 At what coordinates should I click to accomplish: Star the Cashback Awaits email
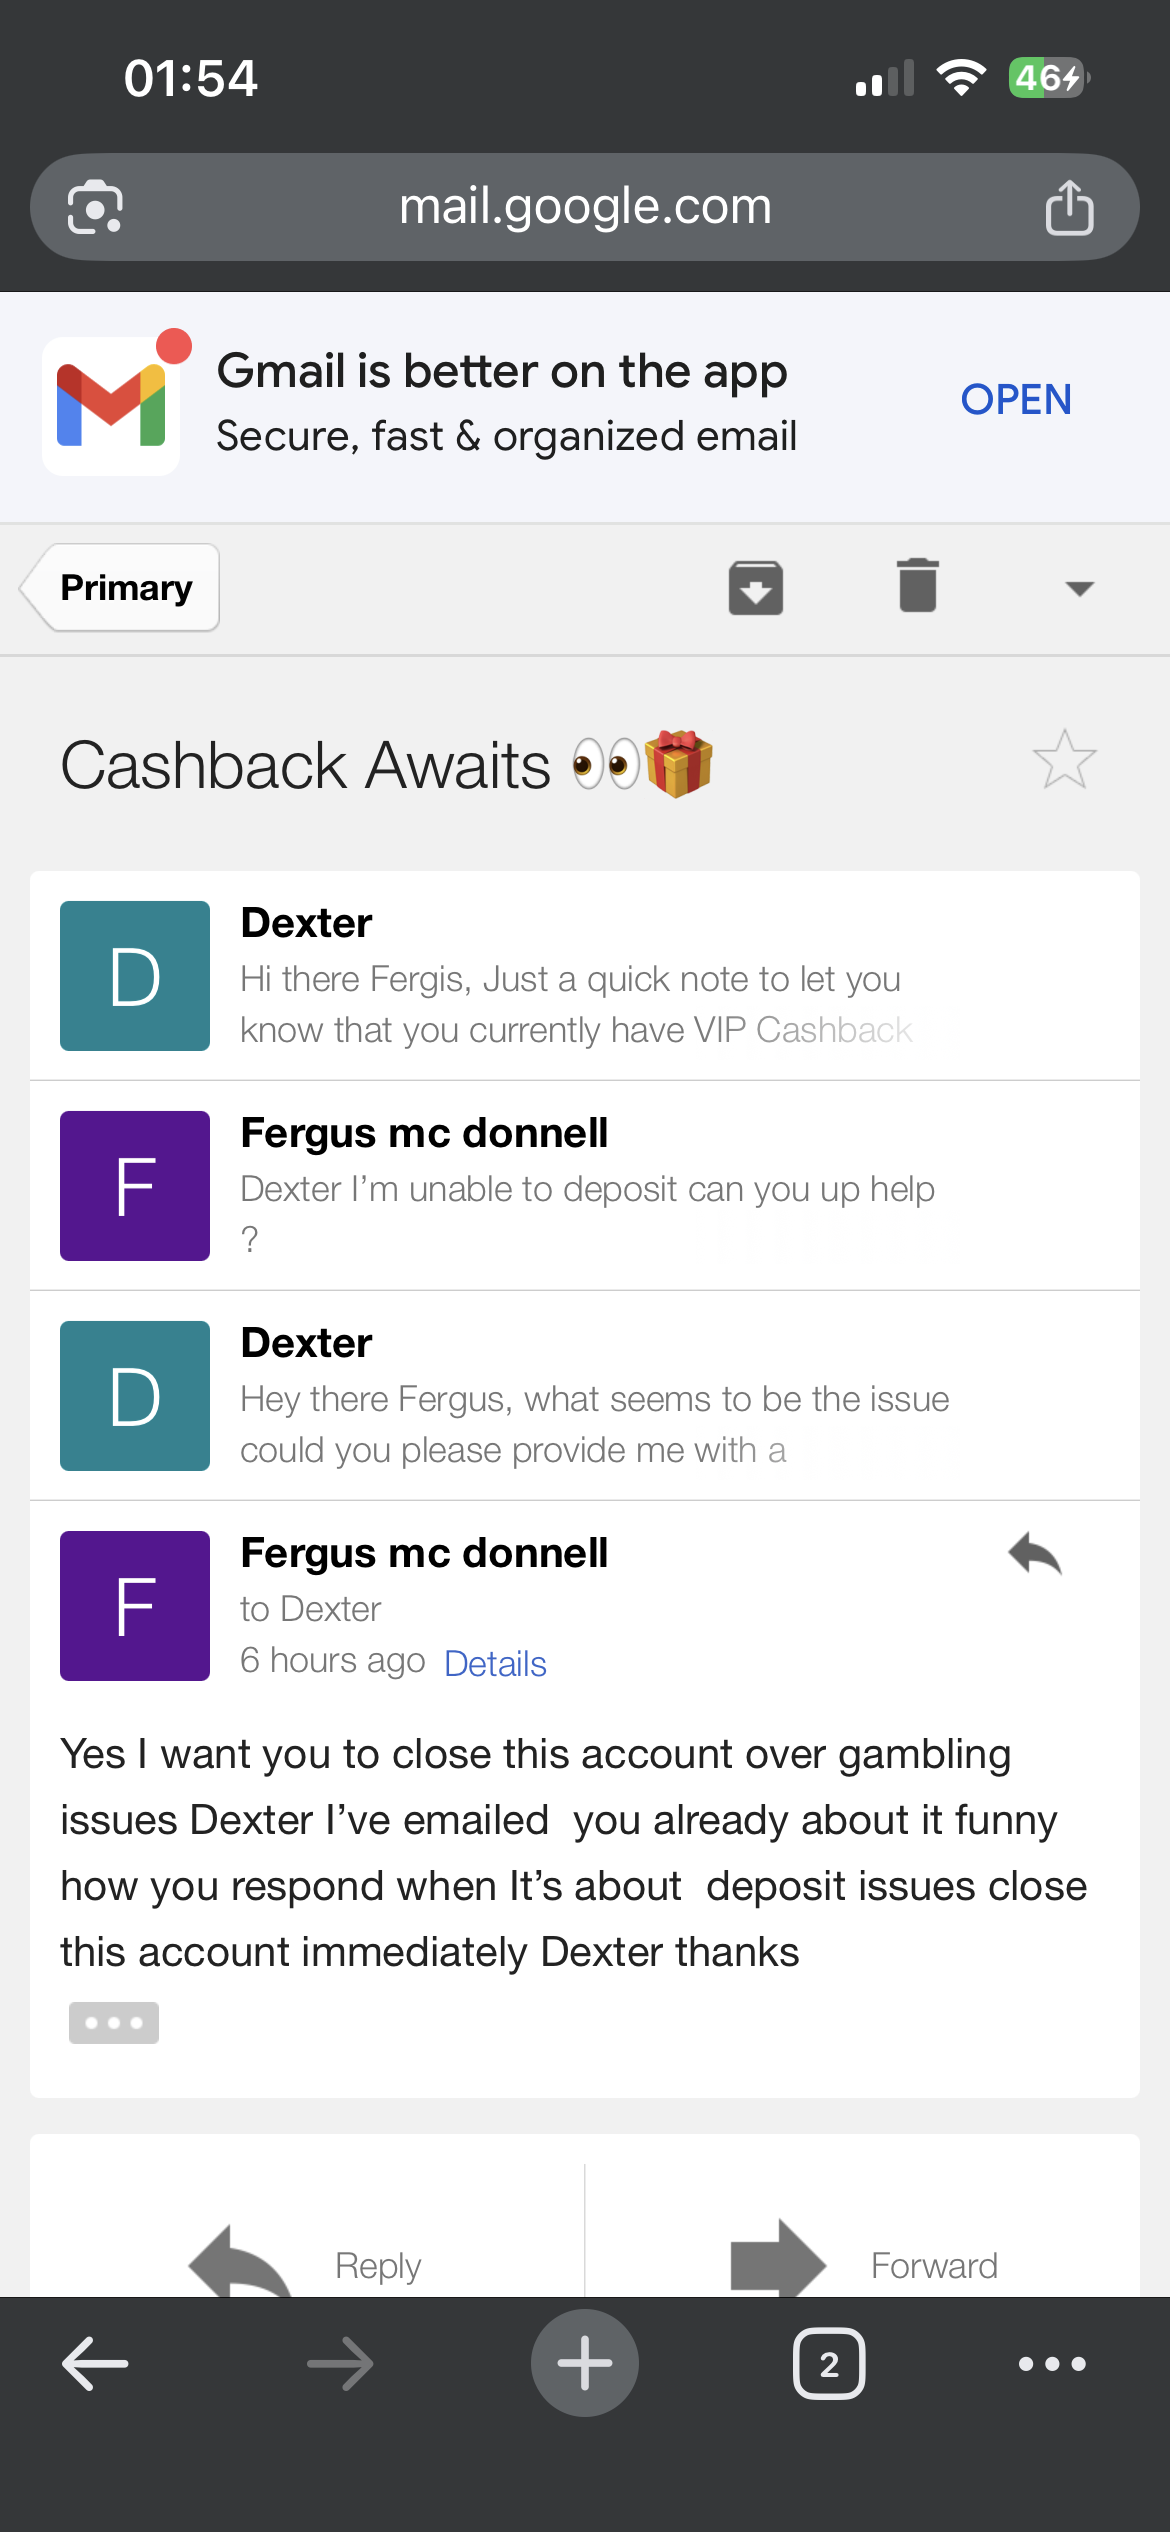point(1064,760)
